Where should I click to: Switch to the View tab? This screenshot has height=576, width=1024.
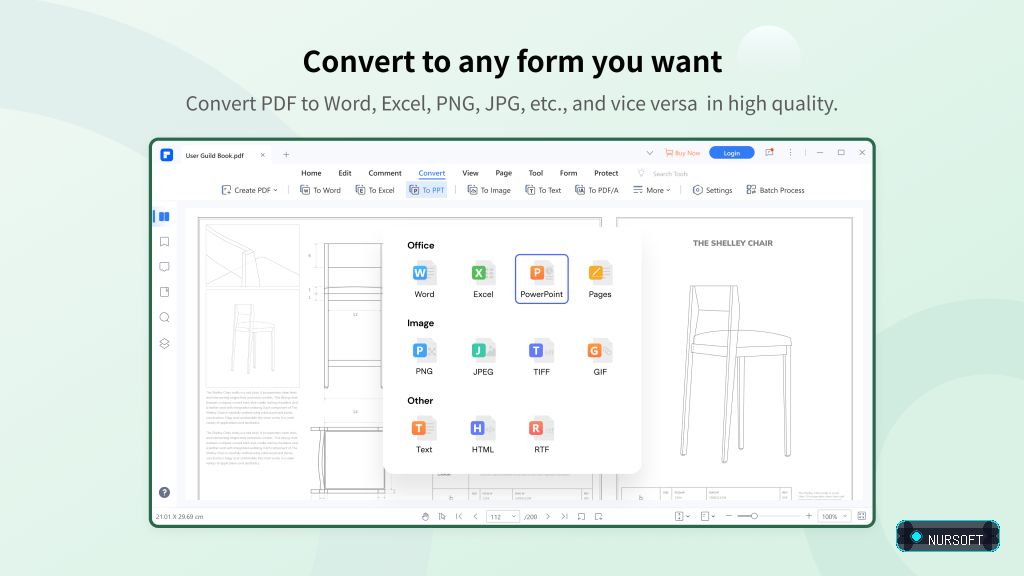click(x=470, y=173)
